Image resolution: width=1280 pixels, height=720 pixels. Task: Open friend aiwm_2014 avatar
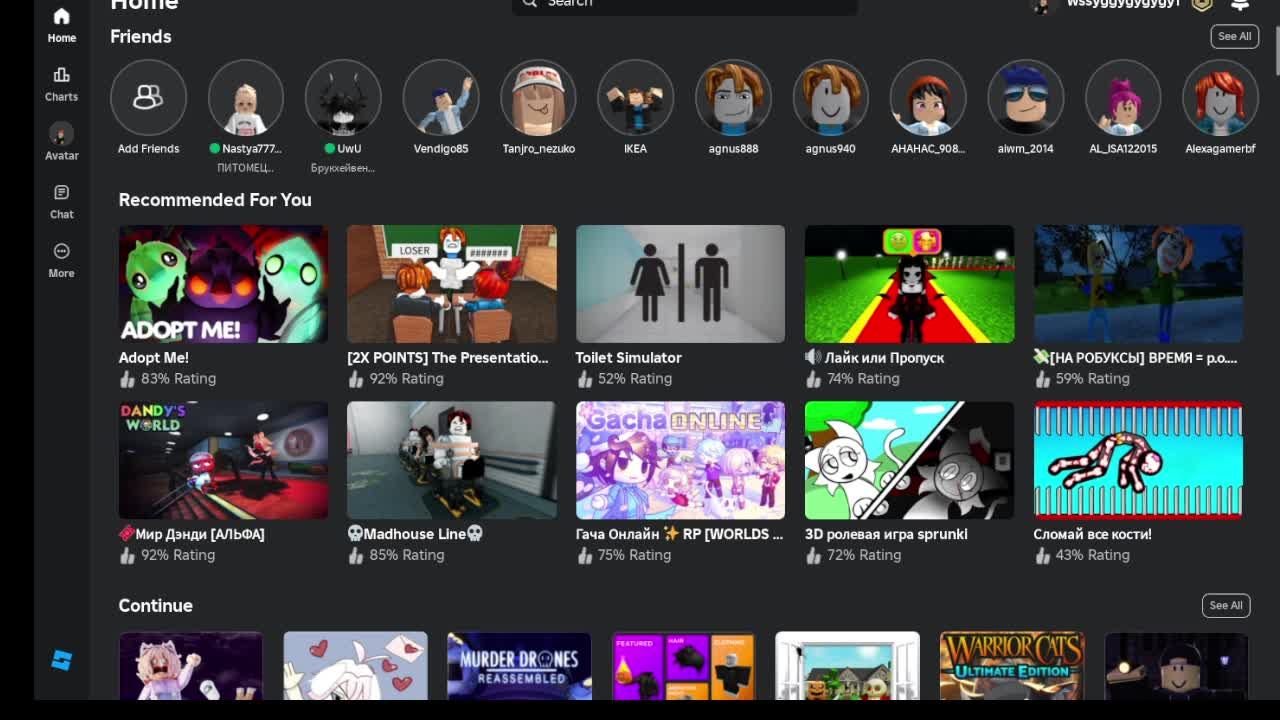click(x=1025, y=97)
